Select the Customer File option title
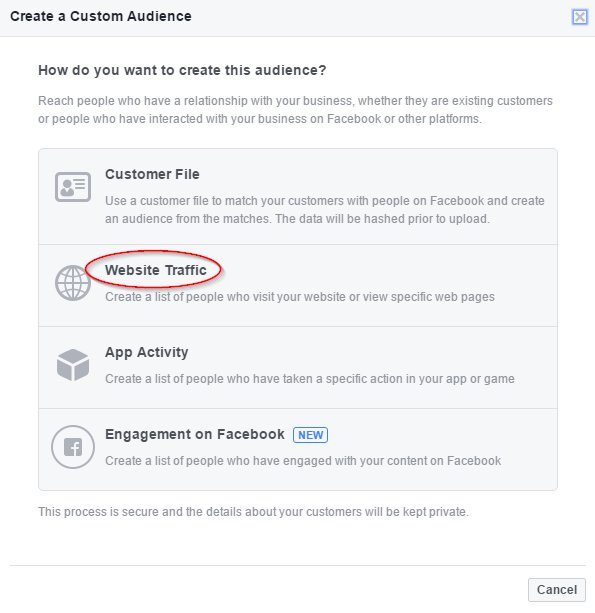The width and height of the screenshot is (595, 613). coord(152,174)
